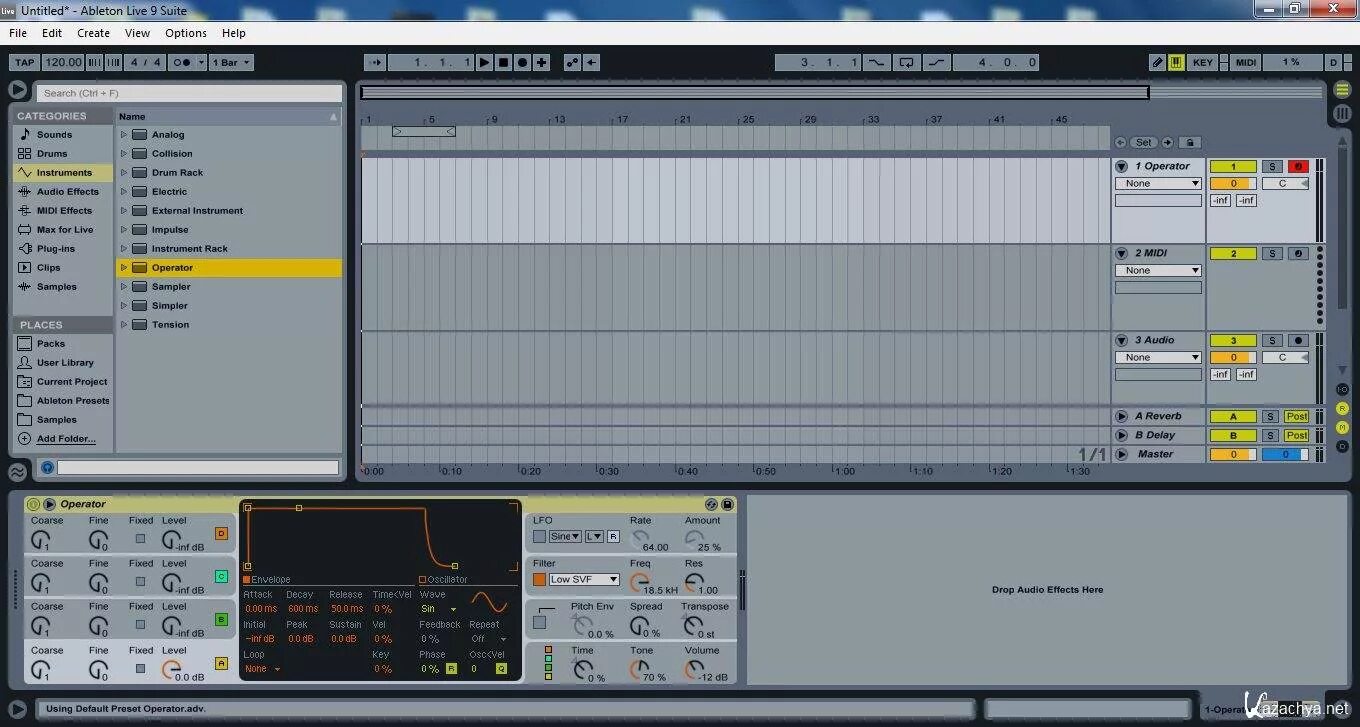Toggle Operator device activator
The width and height of the screenshot is (1360, 727).
pos(33,504)
